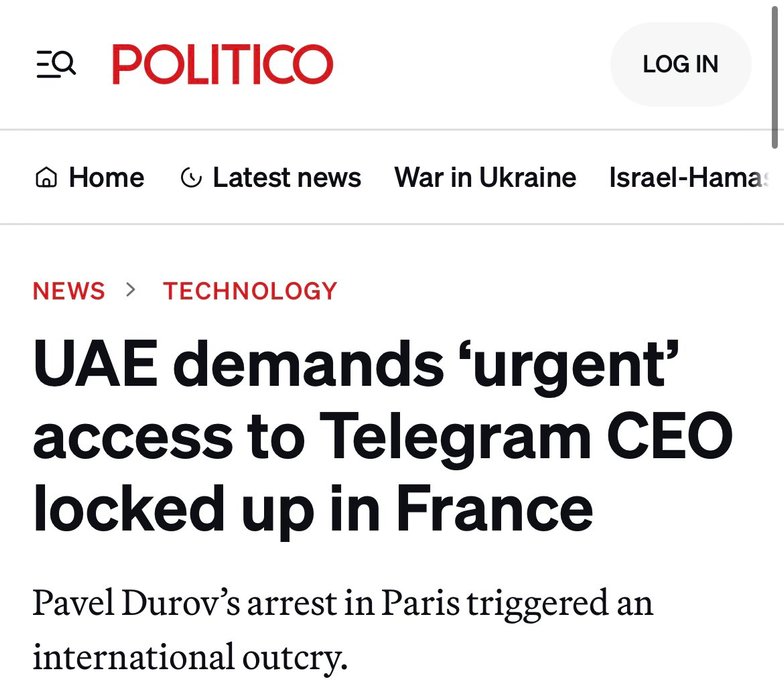Screen dimensions: 784x700
Task: Follow the TECHNOLOGY breadcrumb link
Action: [x=250, y=291]
